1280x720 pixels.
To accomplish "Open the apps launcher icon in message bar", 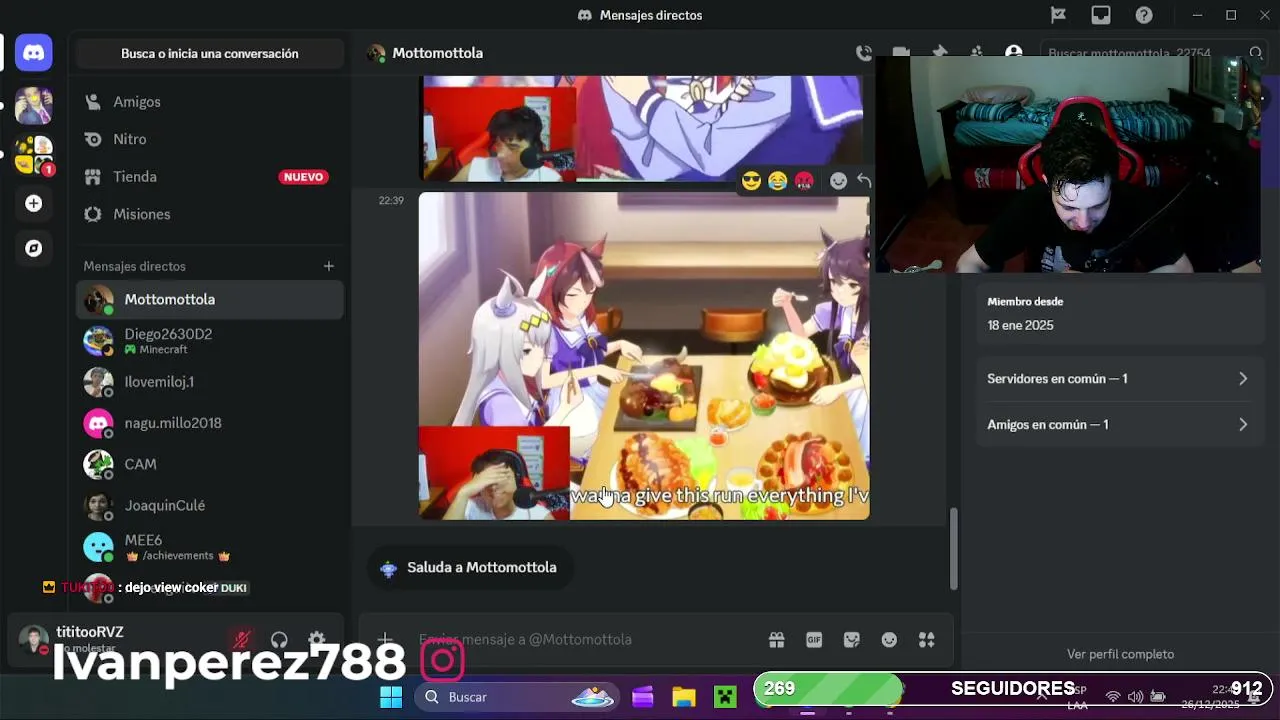I will pos(927,640).
